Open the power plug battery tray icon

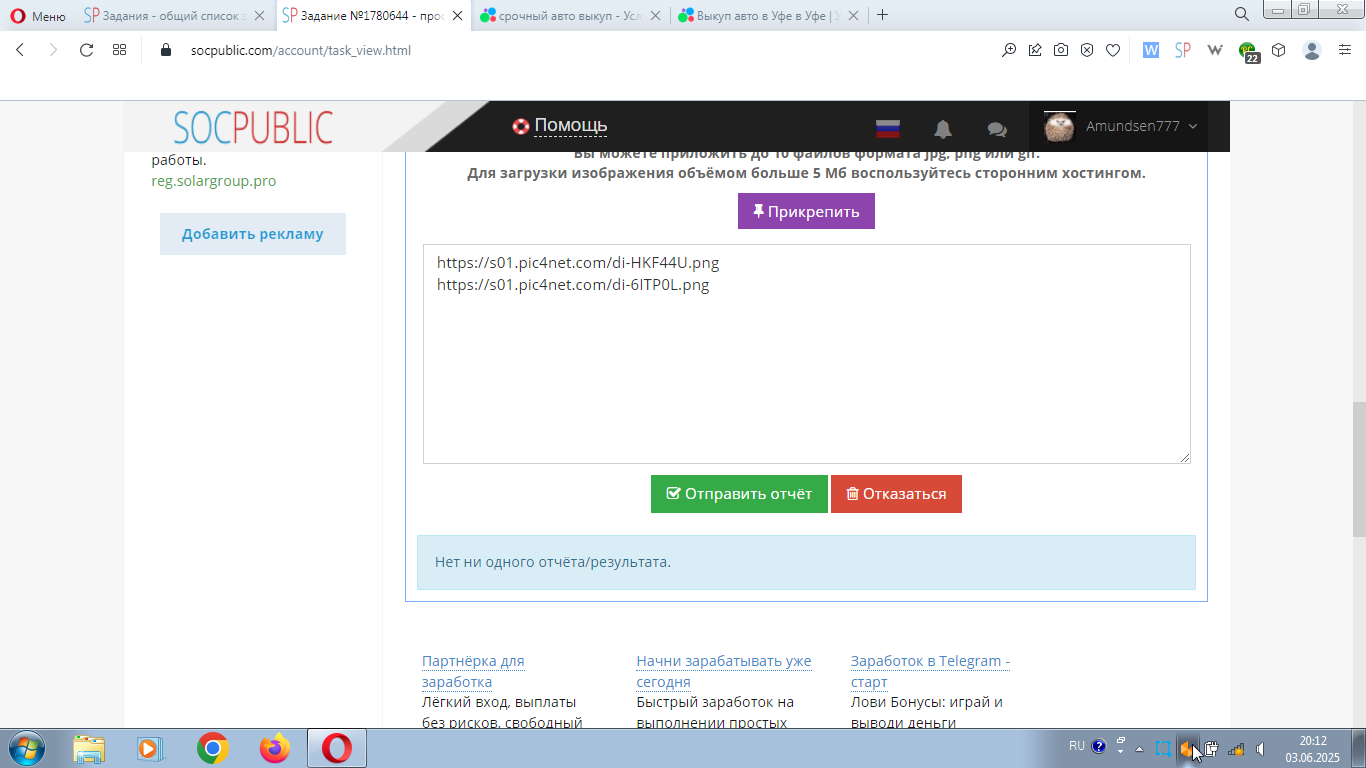[x=1211, y=748]
